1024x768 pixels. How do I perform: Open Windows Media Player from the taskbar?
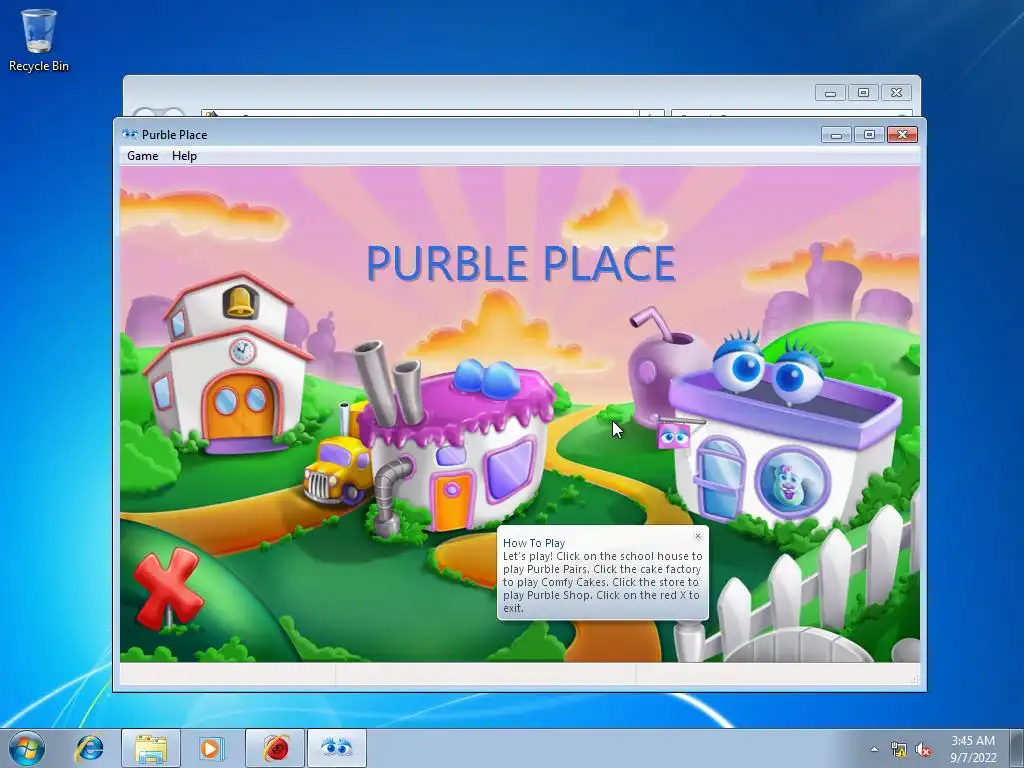tap(211, 748)
